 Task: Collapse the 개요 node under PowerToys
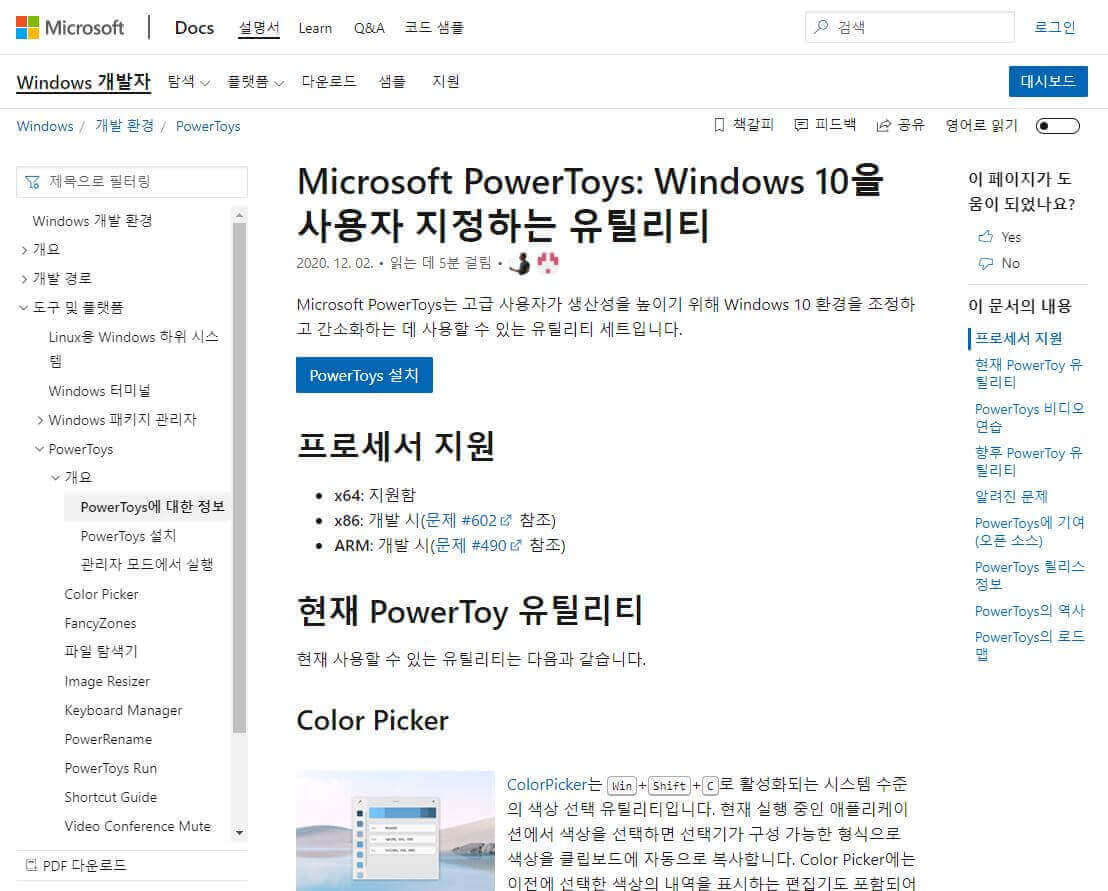pyautogui.click(x=56, y=478)
